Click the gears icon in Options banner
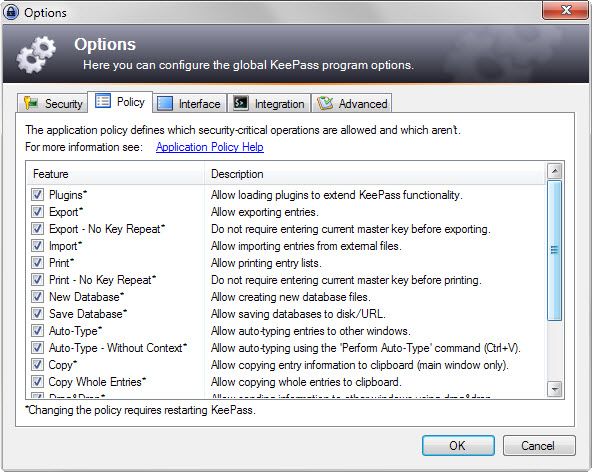Viewport: 592px width, 472px height. (x=36, y=55)
